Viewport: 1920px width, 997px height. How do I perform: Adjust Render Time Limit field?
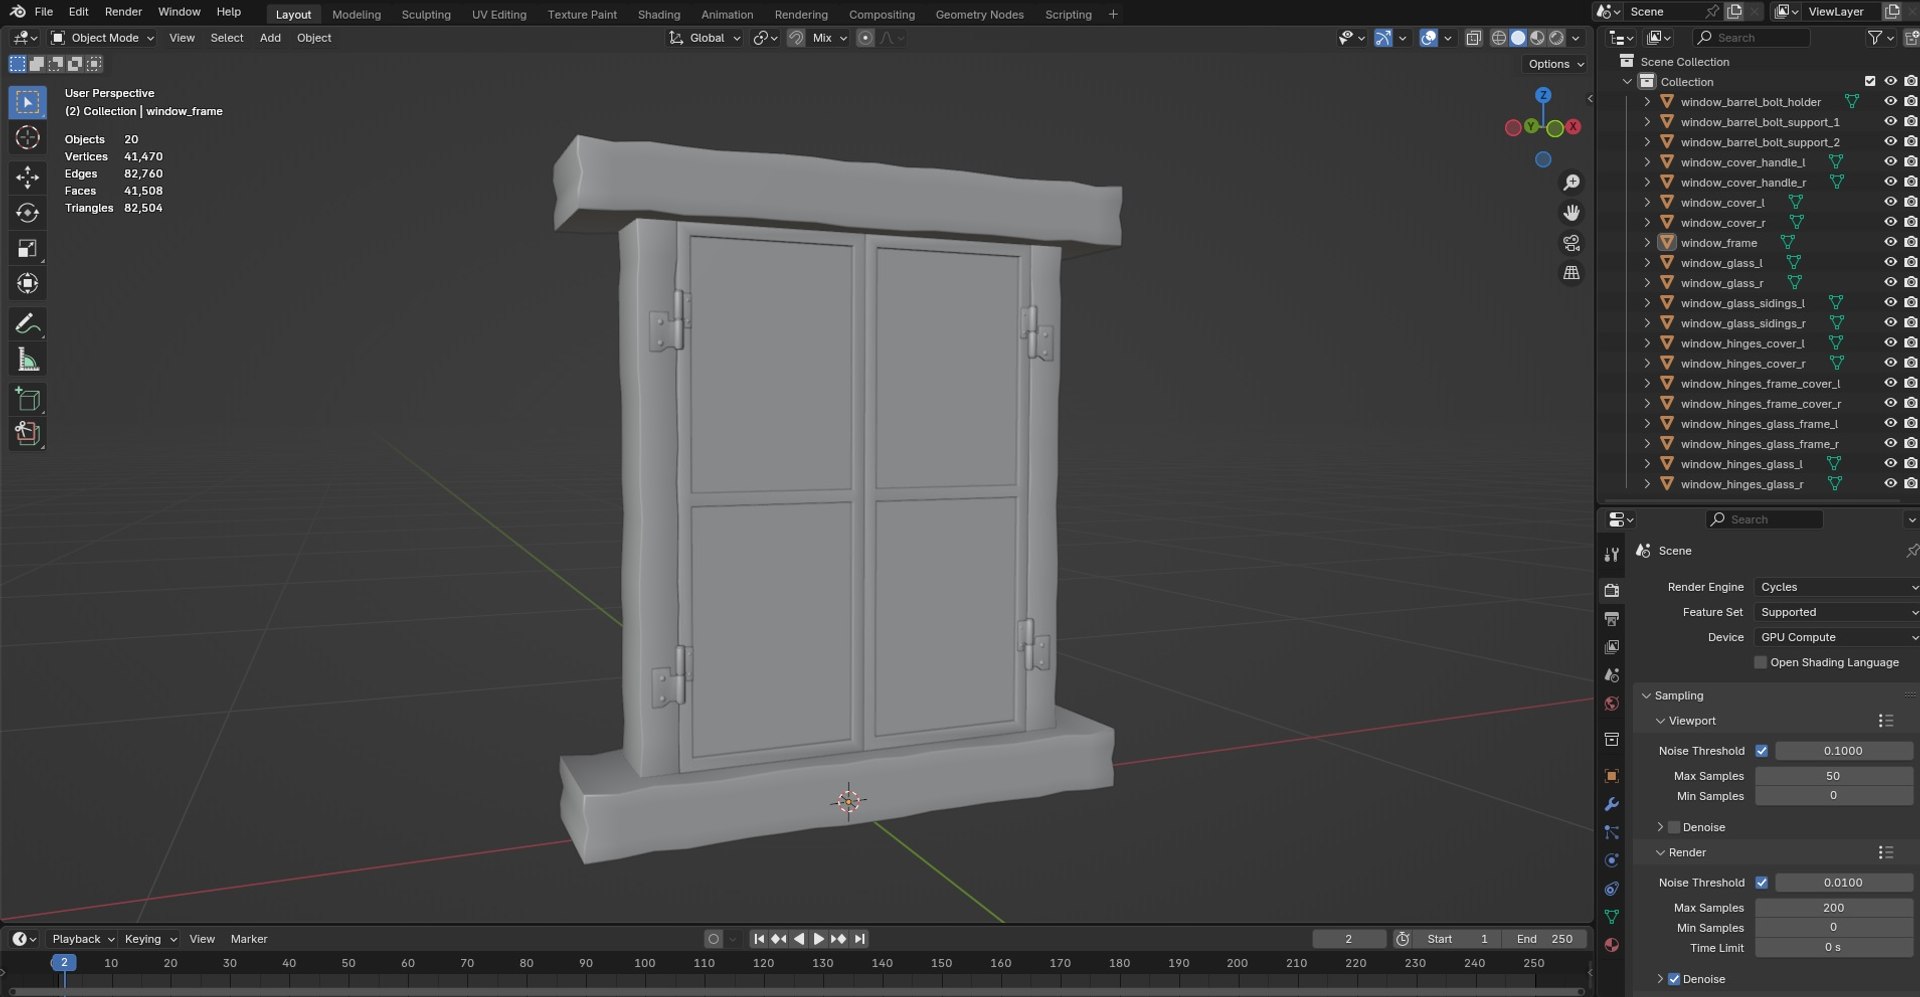pyautogui.click(x=1833, y=948)
